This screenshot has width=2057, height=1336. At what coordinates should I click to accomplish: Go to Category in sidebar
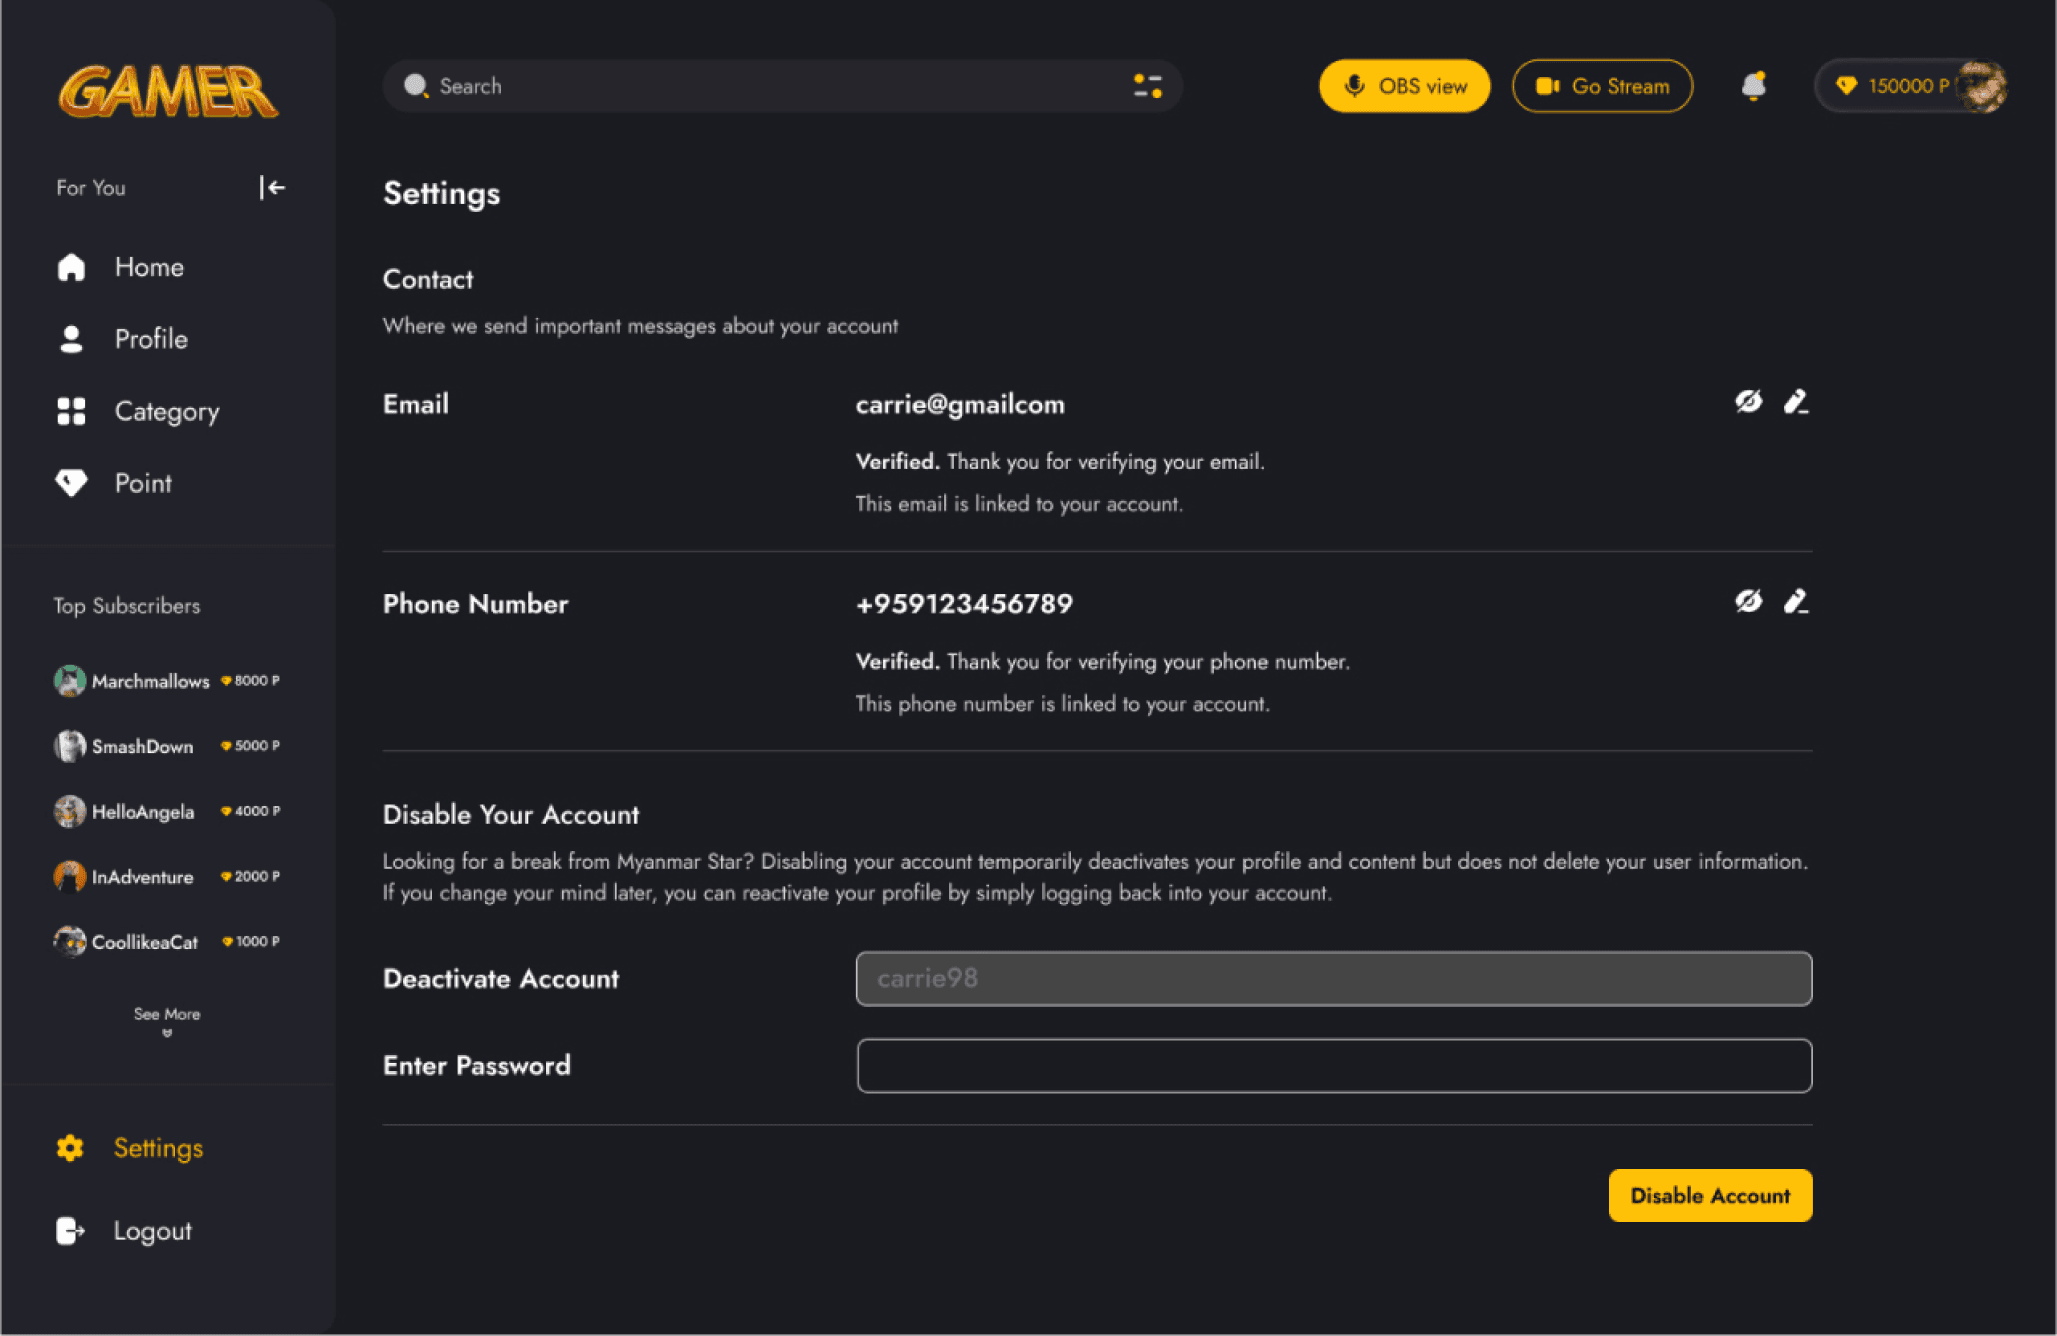point(166,411)
